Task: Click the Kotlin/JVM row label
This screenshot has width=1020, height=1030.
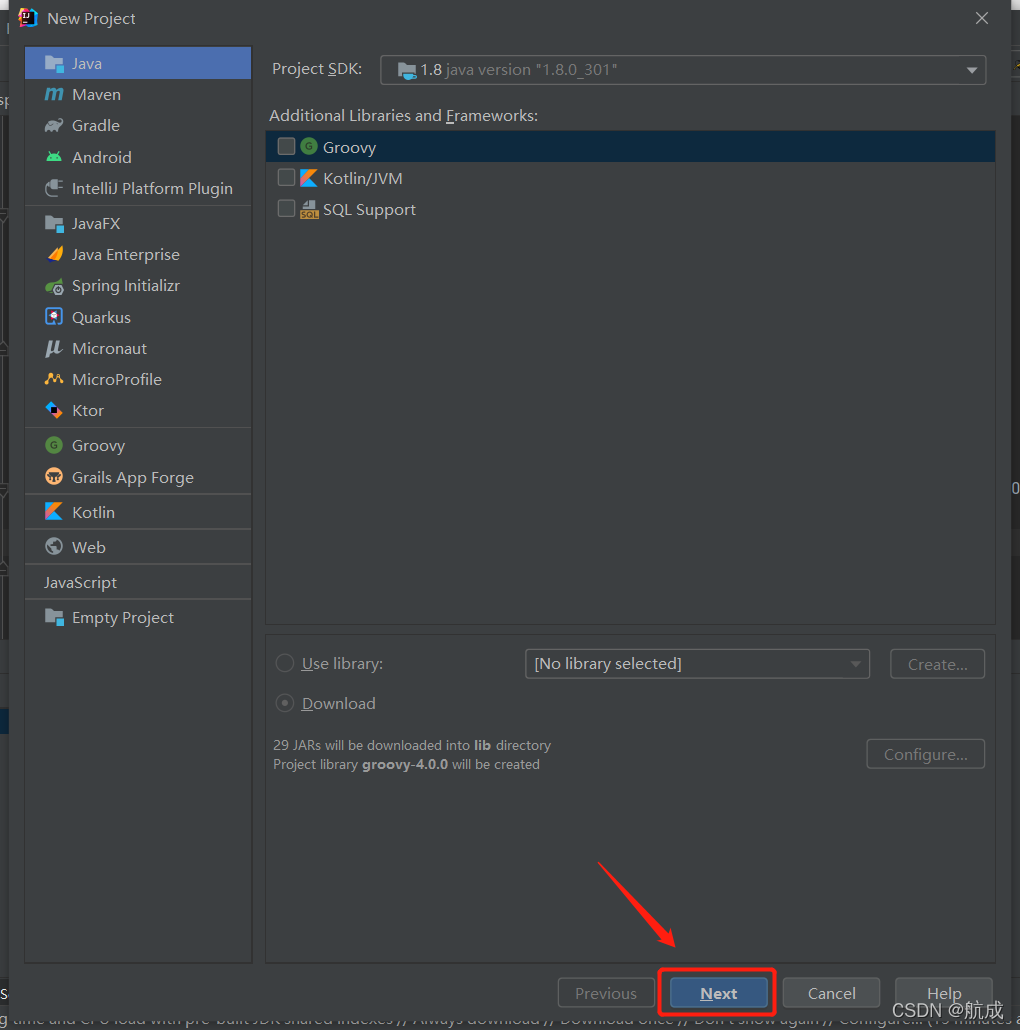Action: (363, 178)
